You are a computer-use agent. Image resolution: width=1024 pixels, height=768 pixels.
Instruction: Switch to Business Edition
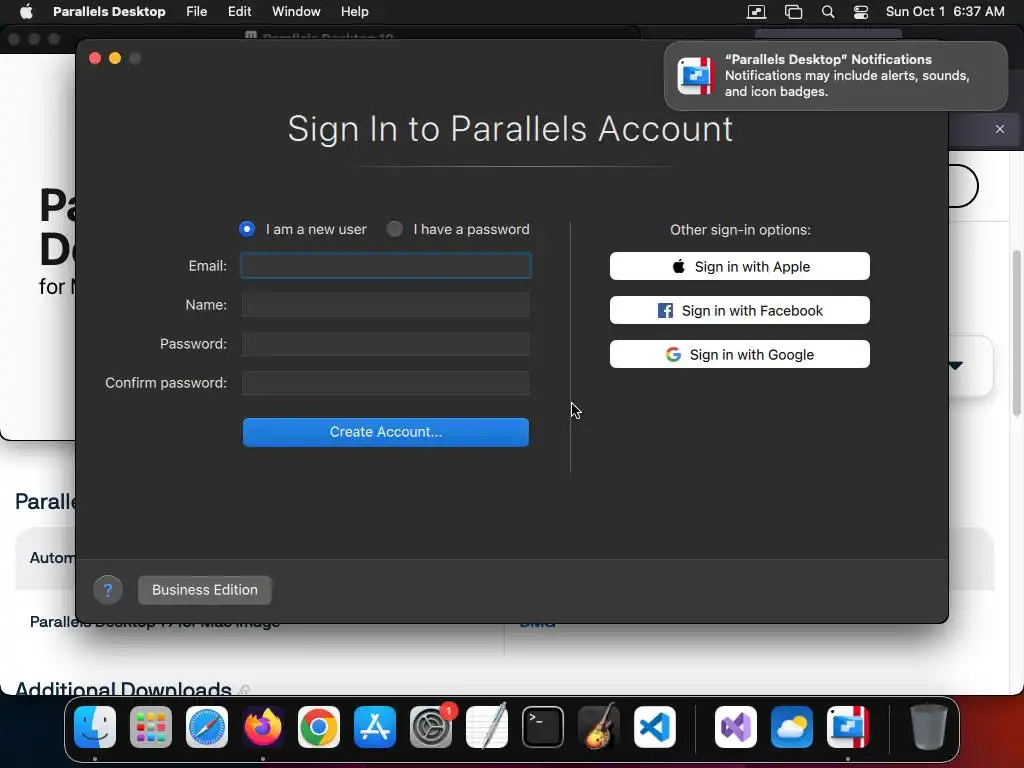[204, 590]
